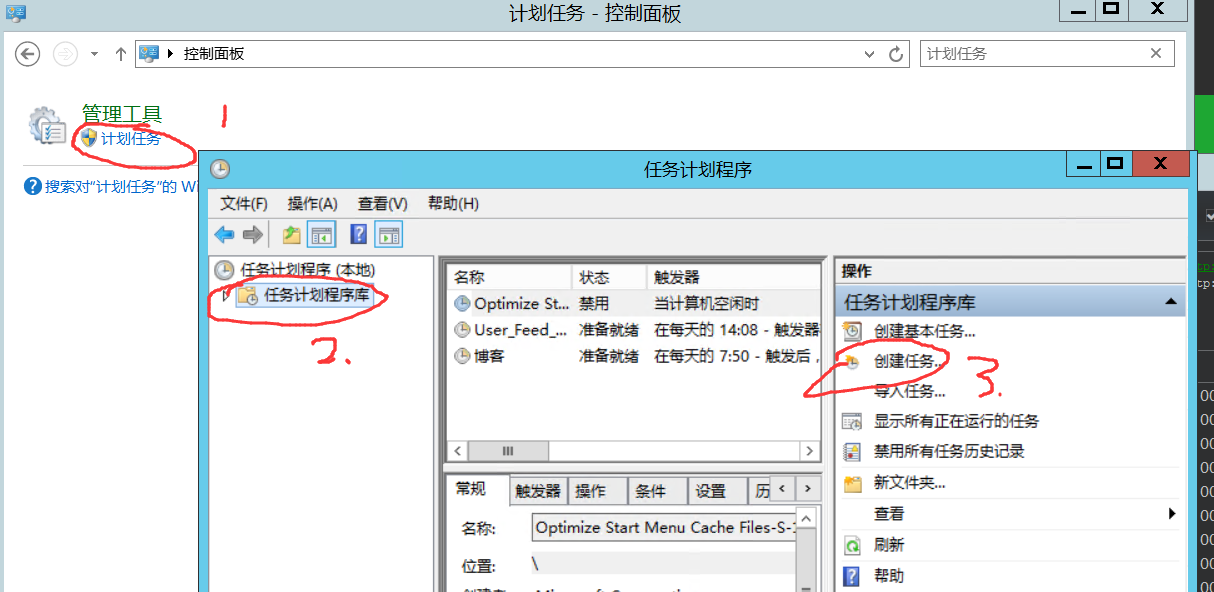
Task: Click the 名称 field containing Optimize Start Menu
Action: [x=666, y=527]
